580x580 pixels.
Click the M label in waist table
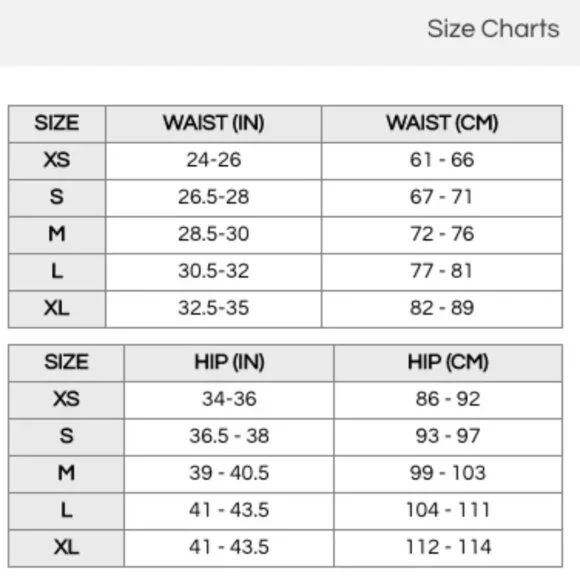[57, 234]
